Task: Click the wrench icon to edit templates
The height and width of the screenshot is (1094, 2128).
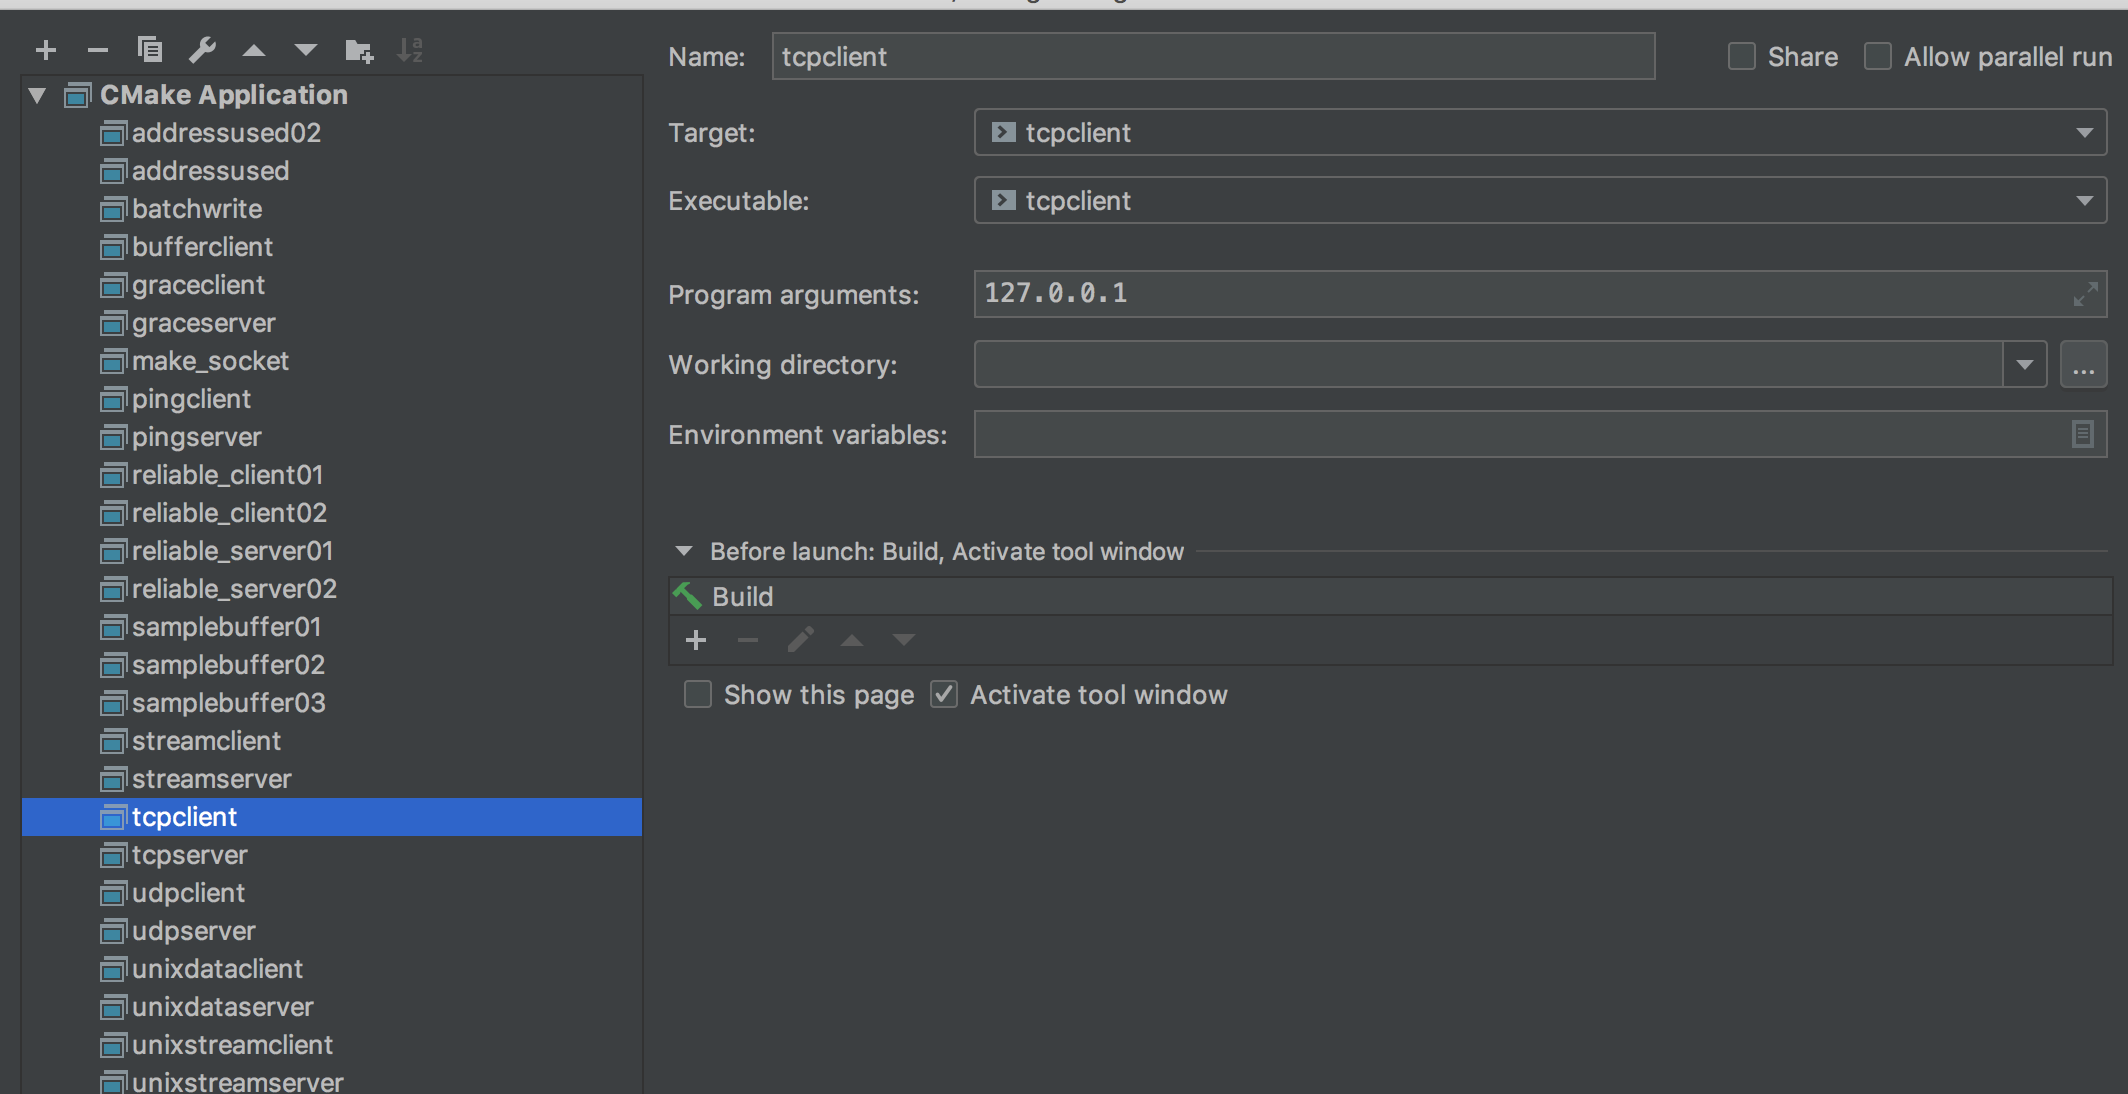Action: pyautogui.click(x=202, y=50)
